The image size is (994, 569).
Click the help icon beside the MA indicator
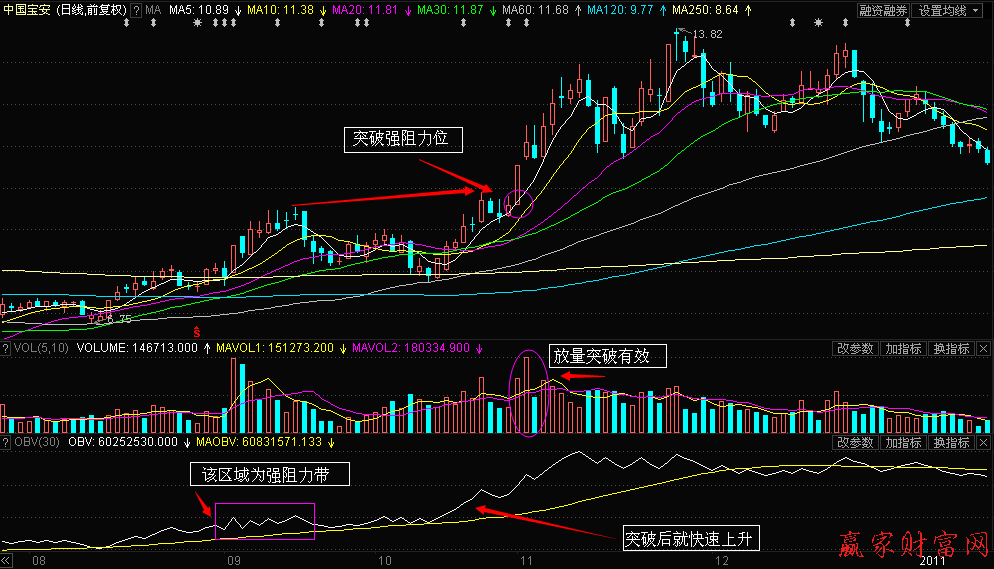(137, 10)
